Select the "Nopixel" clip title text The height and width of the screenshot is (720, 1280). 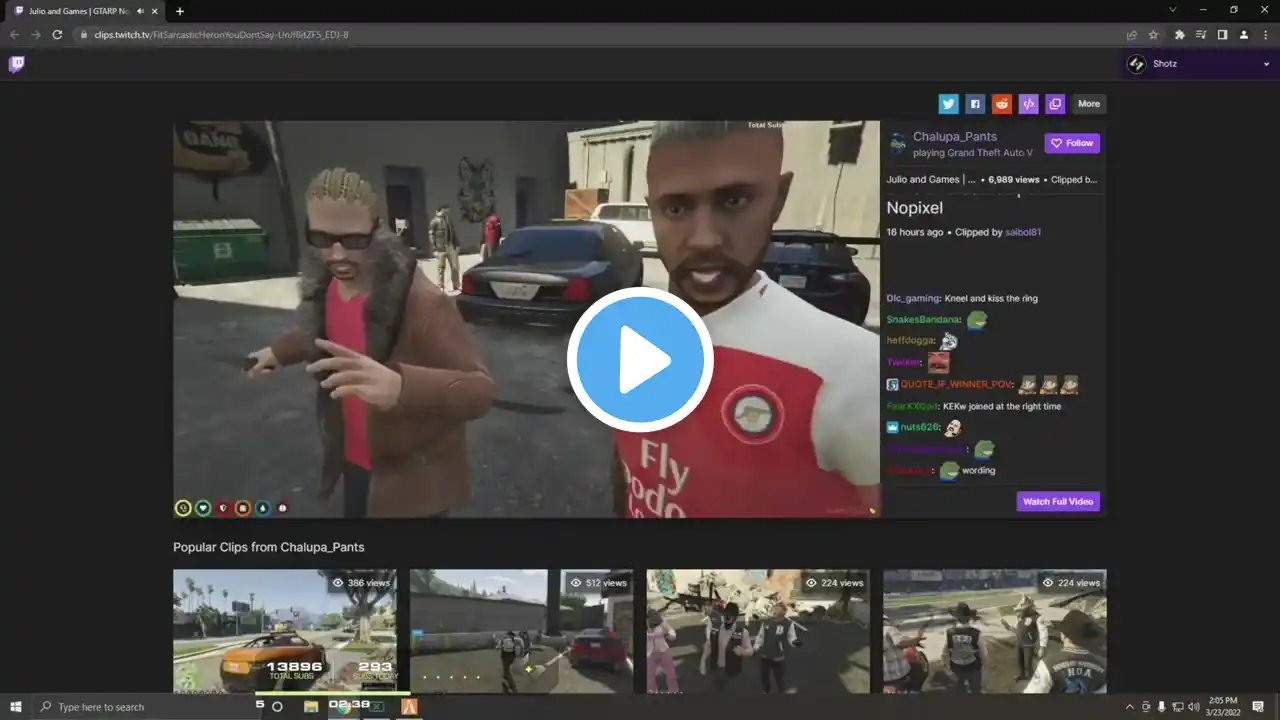pyautogui.click(x=915, y=208)
